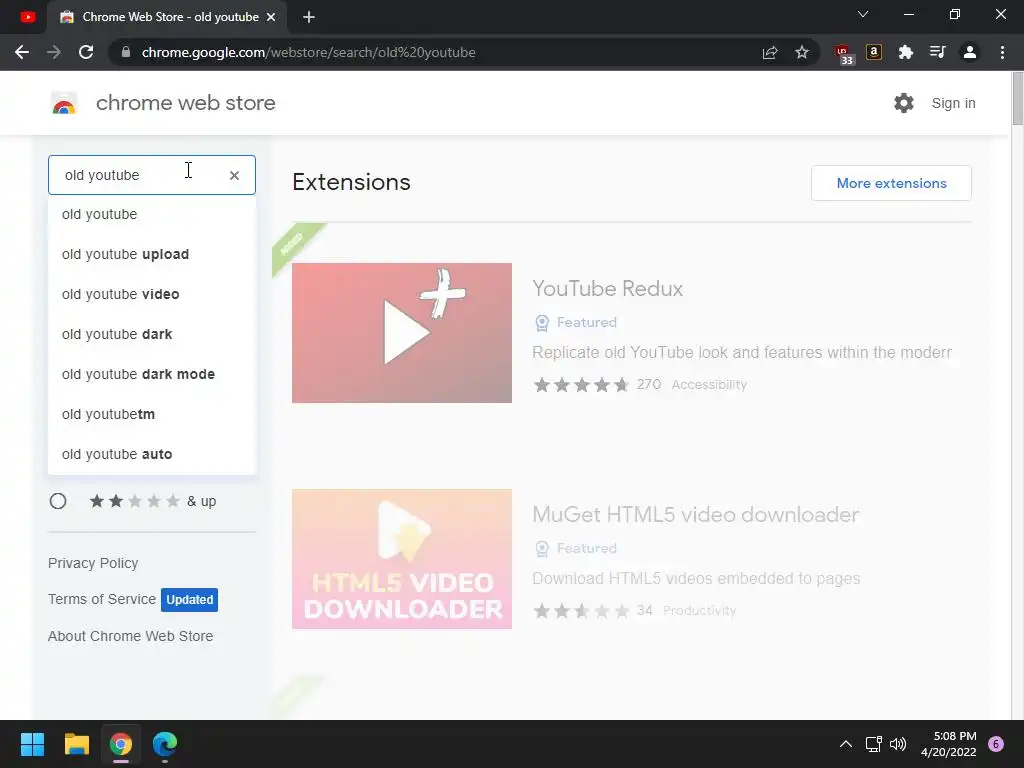Click the MuGet Productivity category label
Image resolution: width=1024 pixels, height=768 pixels.
pyautogui.click(x=699, y=611)
